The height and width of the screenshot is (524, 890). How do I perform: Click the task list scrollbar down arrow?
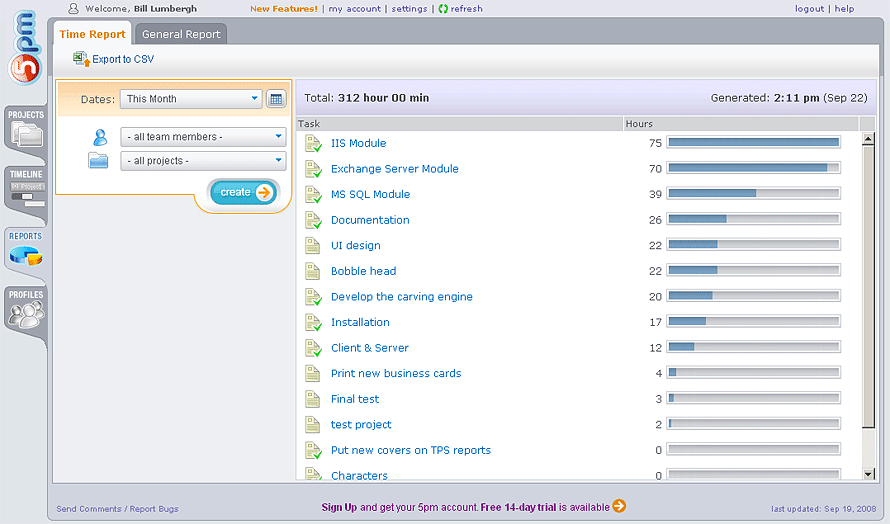867,474
